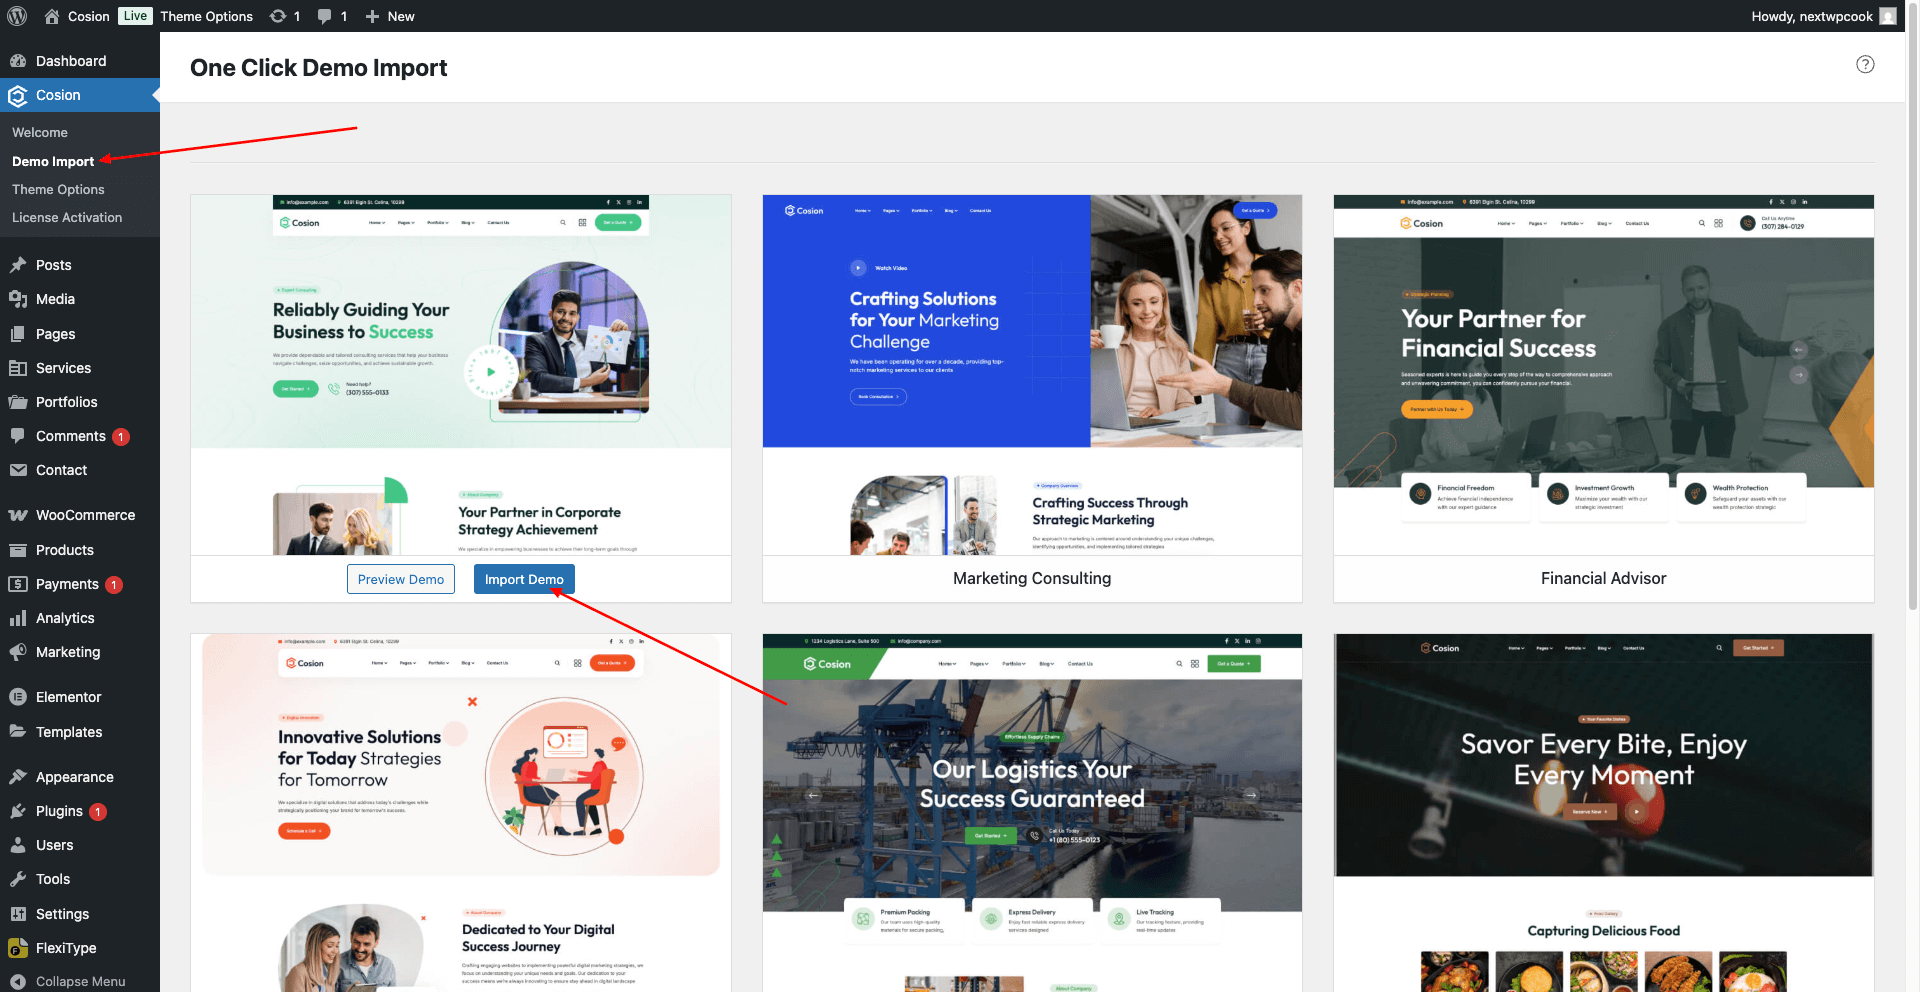Select the Savor Every Bite demo thumbnail
Screen dimensions: 1920x992
(1604, 813)
